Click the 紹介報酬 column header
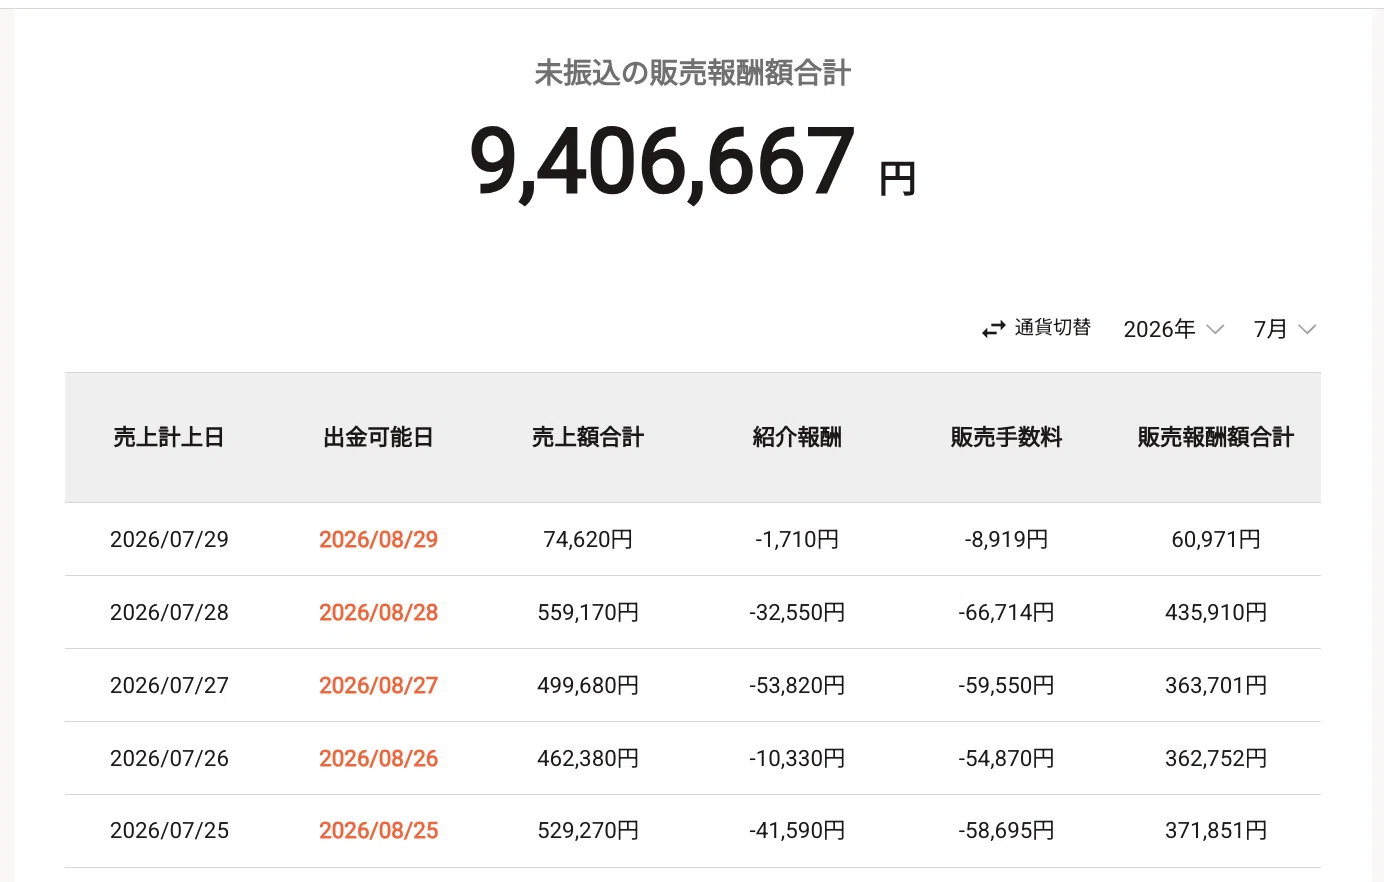The width and height of the screenshot is (1384, 882). [797, 437]
